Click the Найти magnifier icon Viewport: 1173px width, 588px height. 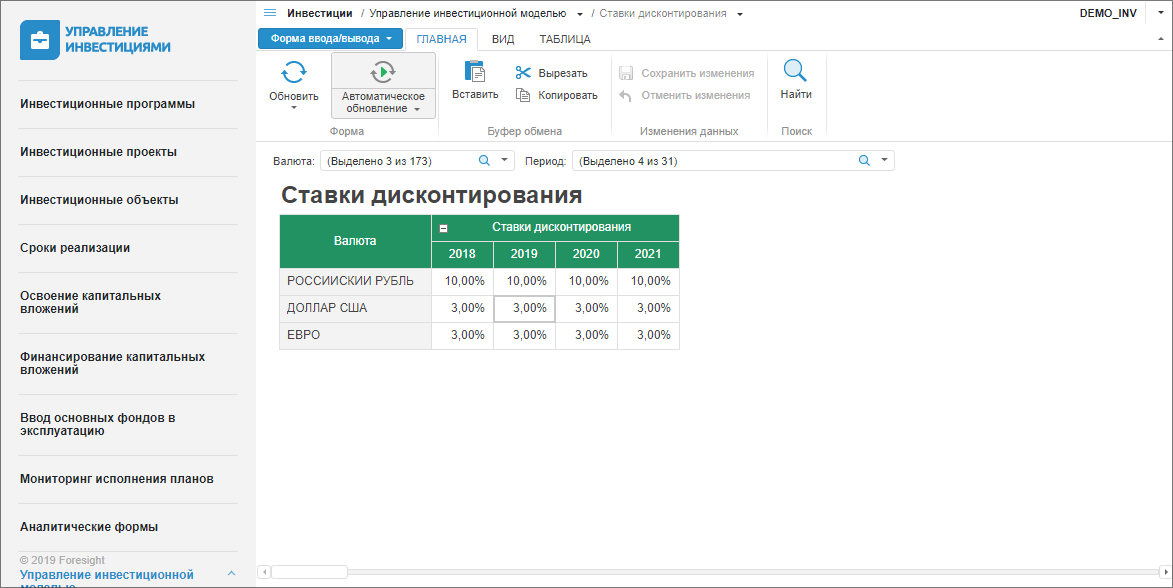795,70
